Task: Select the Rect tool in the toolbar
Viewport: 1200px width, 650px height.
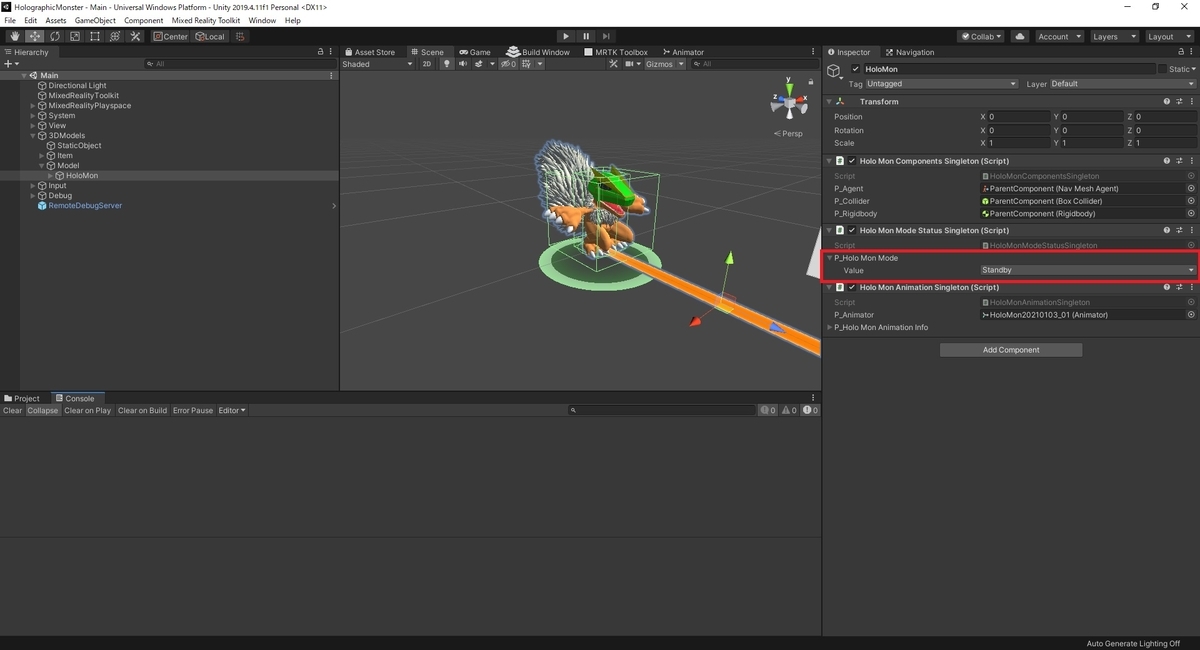Action: (94, 36)
